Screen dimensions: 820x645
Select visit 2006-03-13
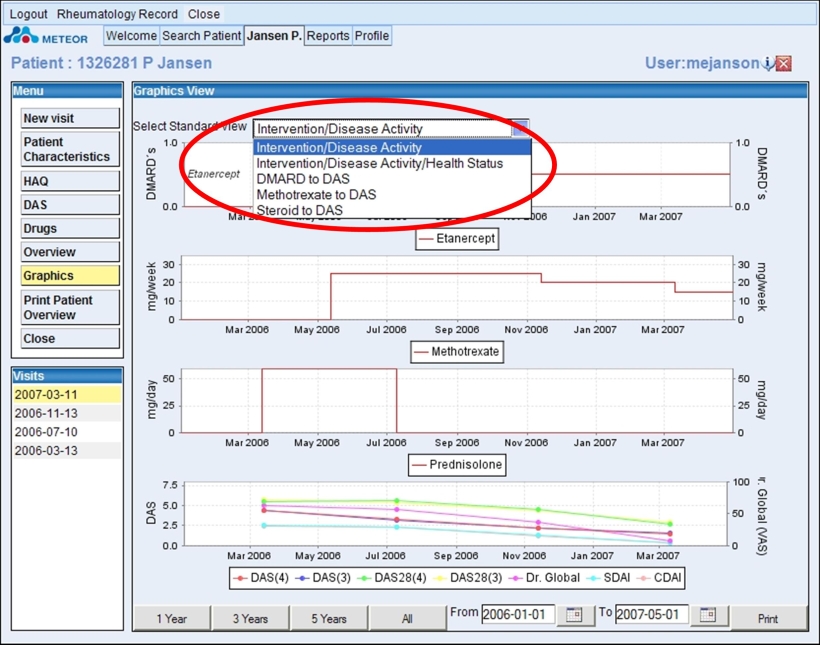click(x=67, y=451)
